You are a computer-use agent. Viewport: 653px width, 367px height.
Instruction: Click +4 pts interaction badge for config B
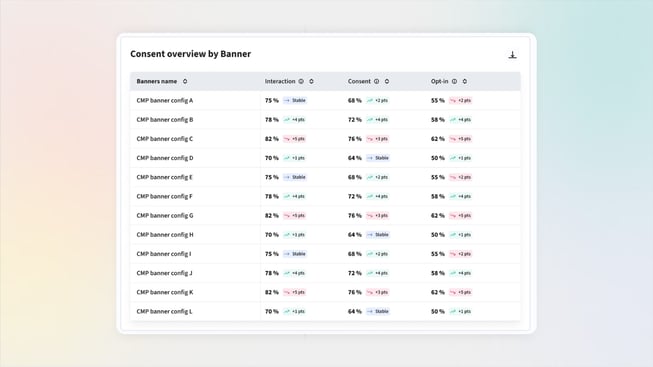point(294,120)
